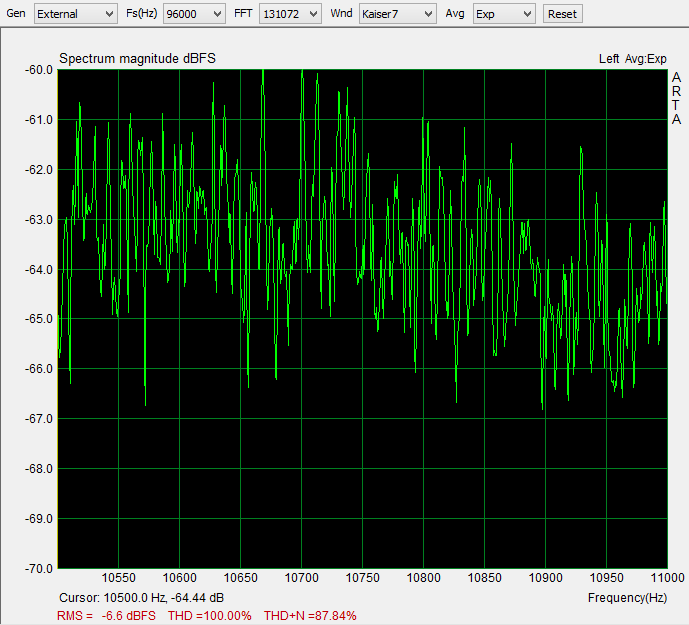Click the Reset button

(x=562, y=14)
